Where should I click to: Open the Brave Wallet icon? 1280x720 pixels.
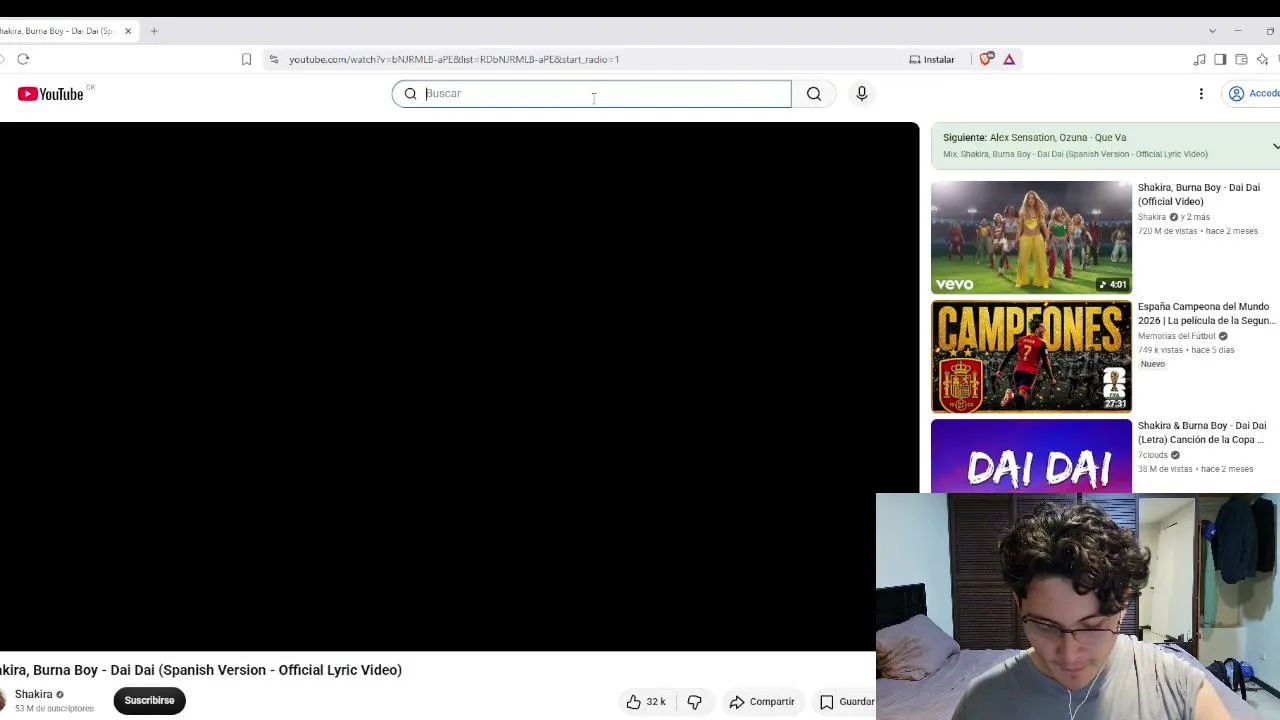pyautogui.click(x=1241, y=59)
